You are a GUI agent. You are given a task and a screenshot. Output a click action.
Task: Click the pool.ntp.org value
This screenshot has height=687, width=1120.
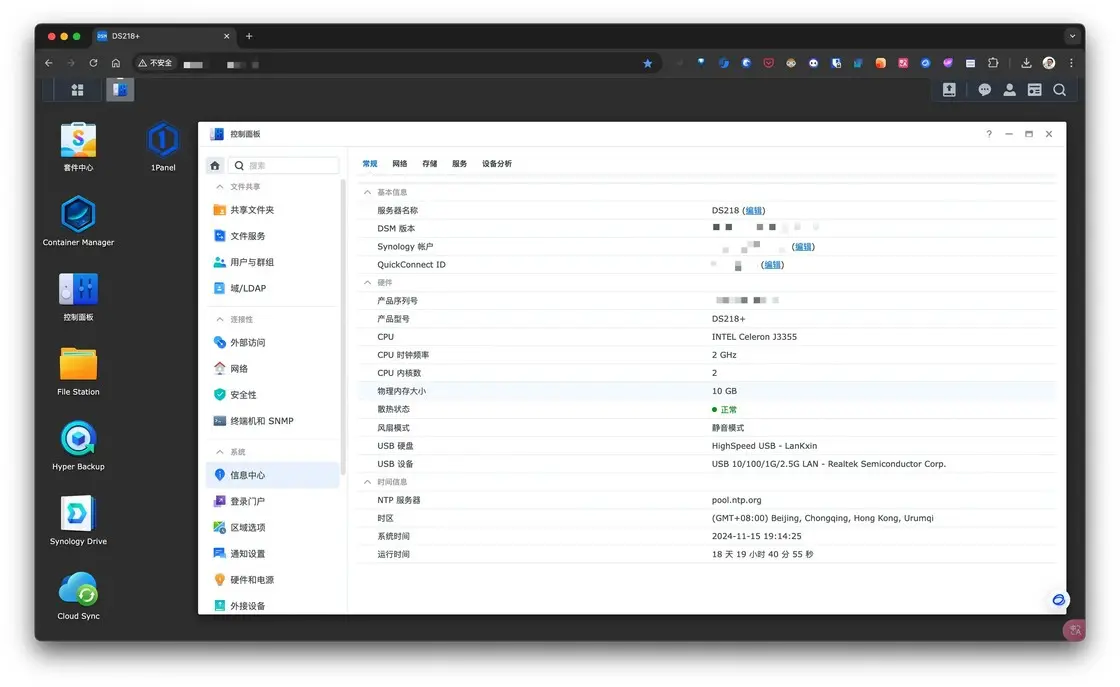(x=736, y=500)
